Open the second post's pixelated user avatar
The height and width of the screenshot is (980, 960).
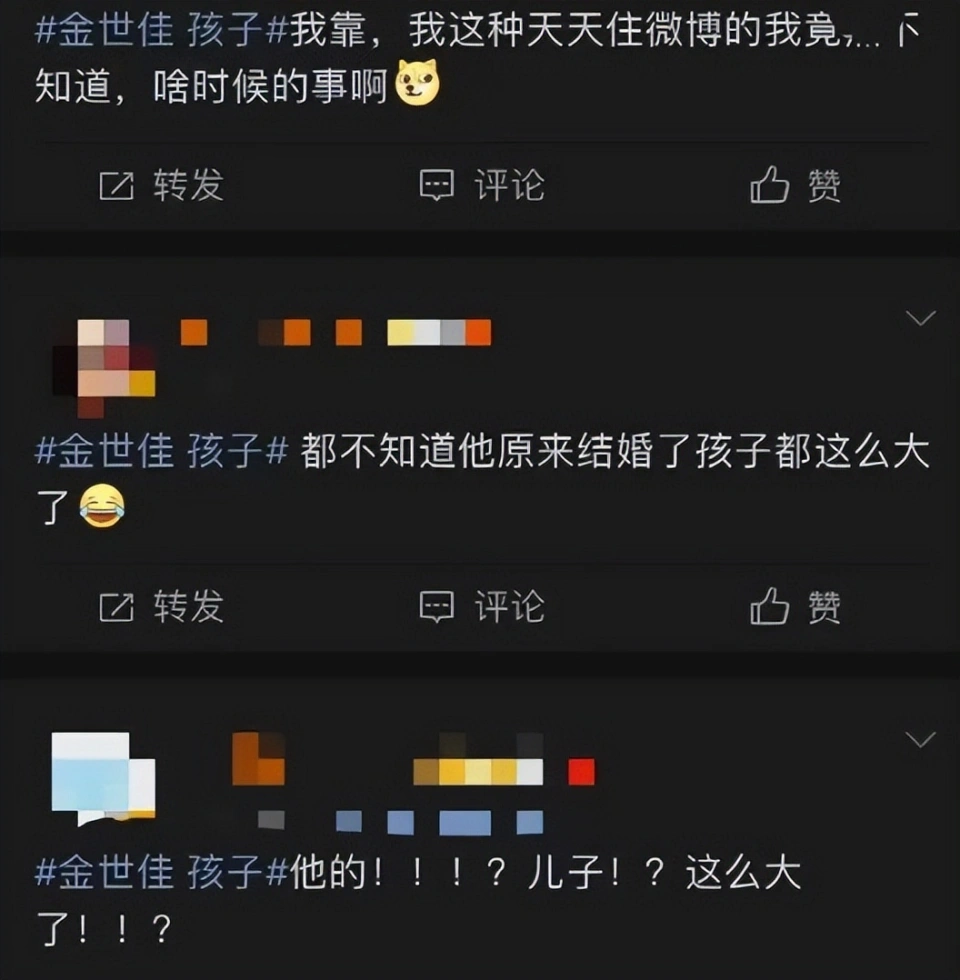(x=104, y=368)
